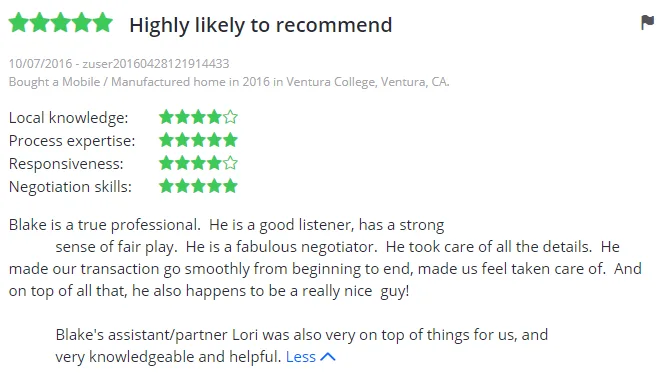Click the Negotiation skills label

(x=70, y=187)
